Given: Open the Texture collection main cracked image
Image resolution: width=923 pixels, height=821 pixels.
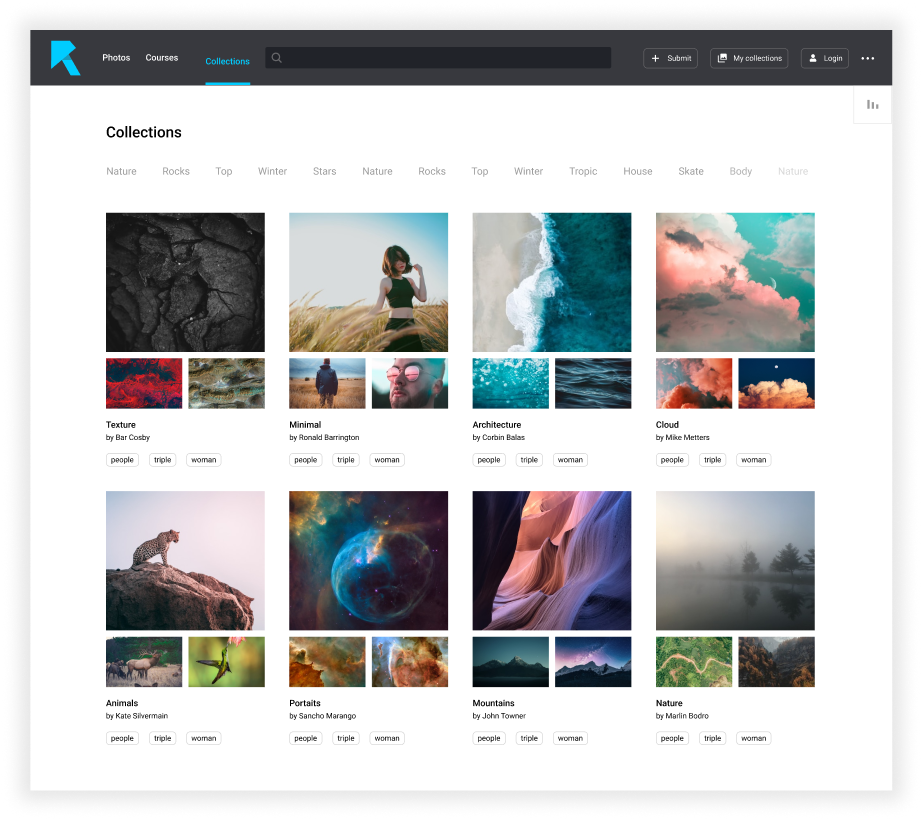Looking at the screenshot, I should pos(185,282).
